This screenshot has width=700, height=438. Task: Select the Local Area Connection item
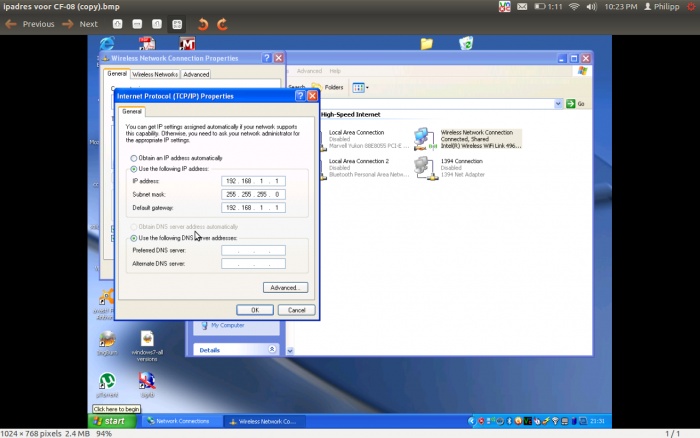click(x=364, y=139)
